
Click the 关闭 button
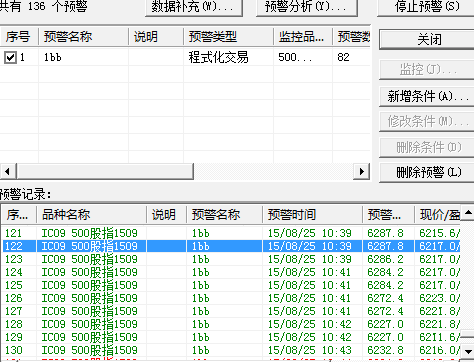(x=428, y=40)
